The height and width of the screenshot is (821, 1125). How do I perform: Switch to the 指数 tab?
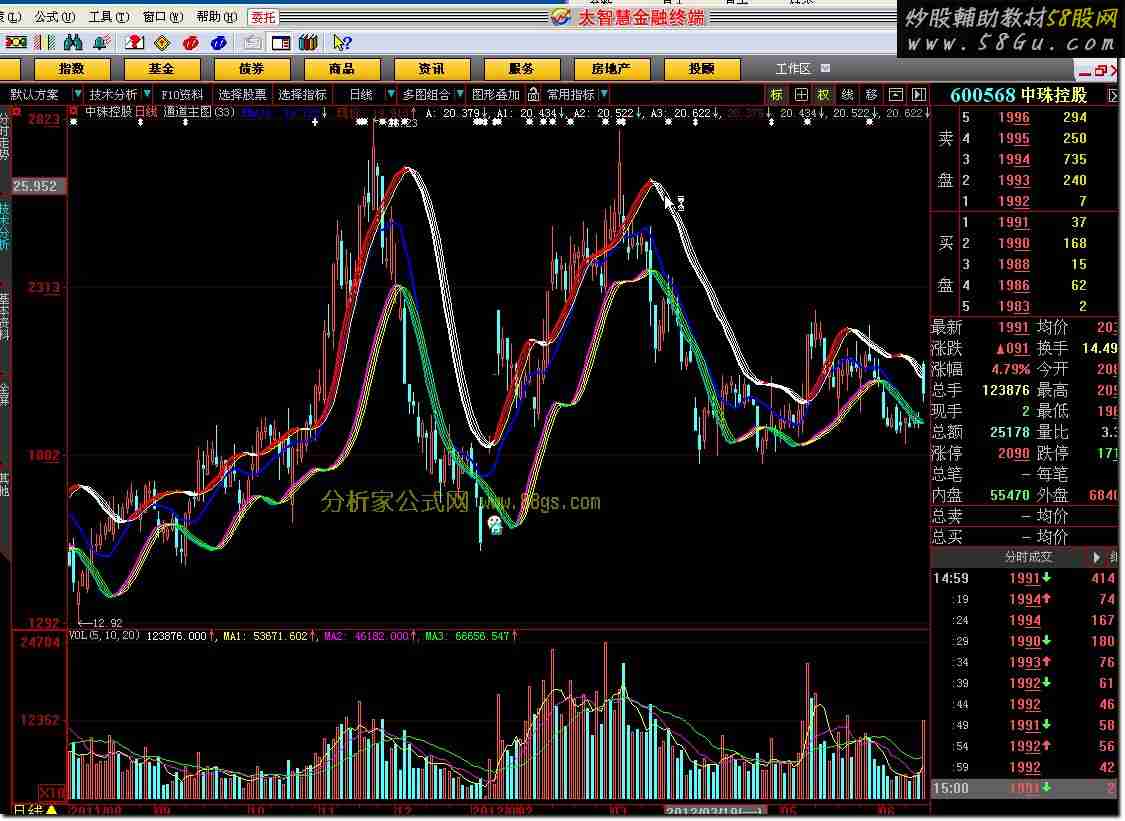pos(72,69)
